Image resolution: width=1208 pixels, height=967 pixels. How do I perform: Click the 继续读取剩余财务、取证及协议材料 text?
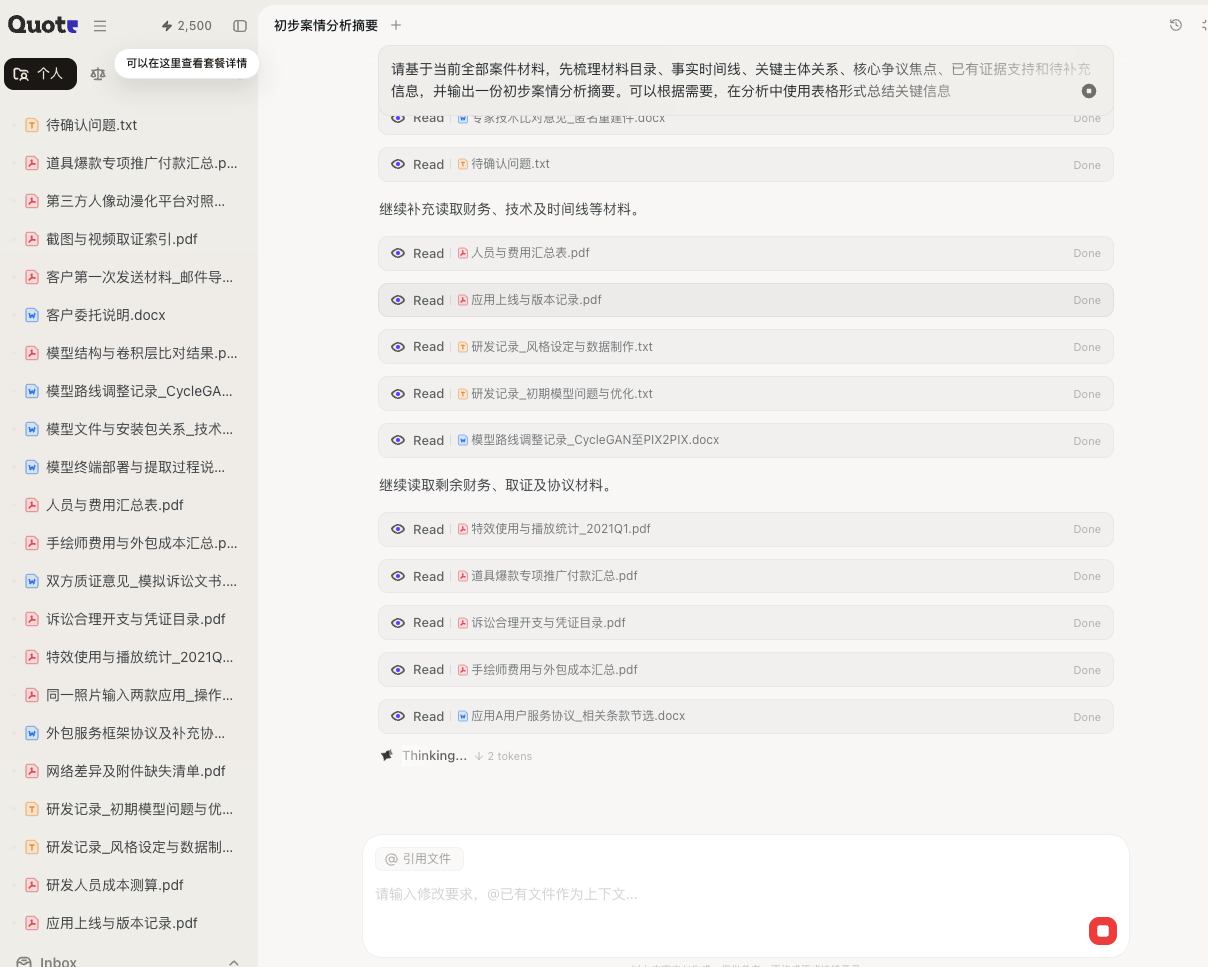tap(496, 486)
